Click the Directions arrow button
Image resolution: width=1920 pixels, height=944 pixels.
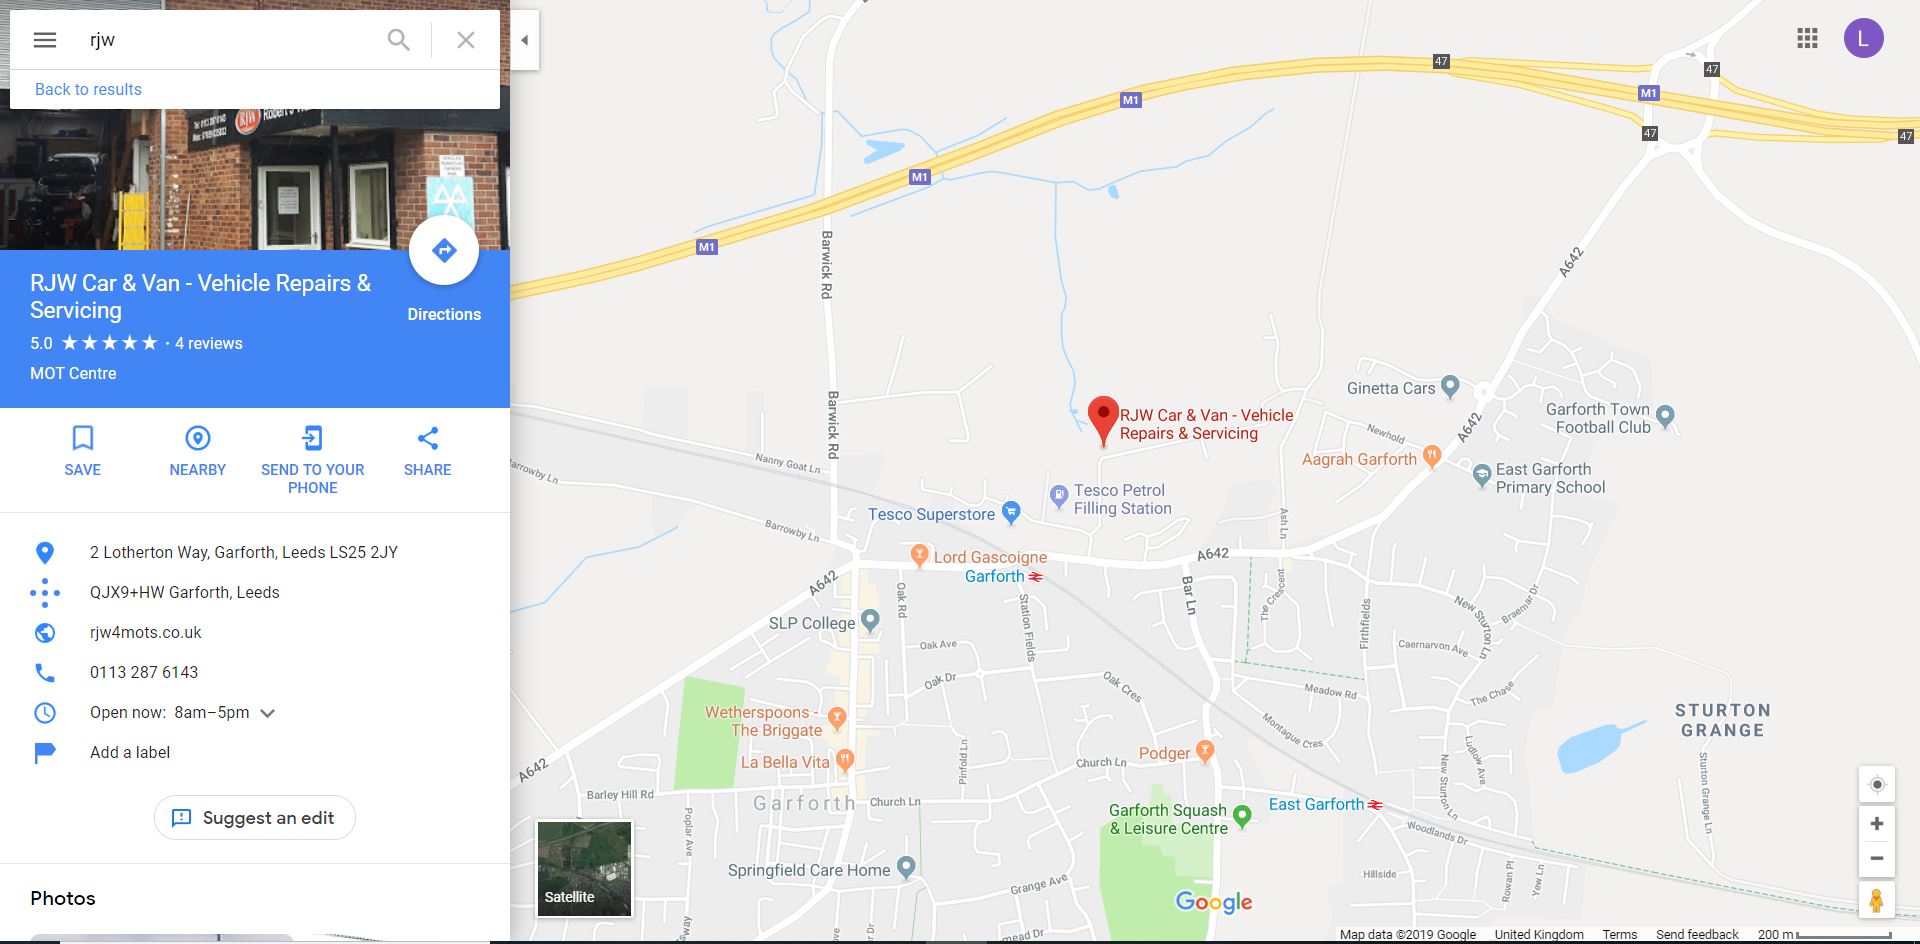click(x=444, y=250)
